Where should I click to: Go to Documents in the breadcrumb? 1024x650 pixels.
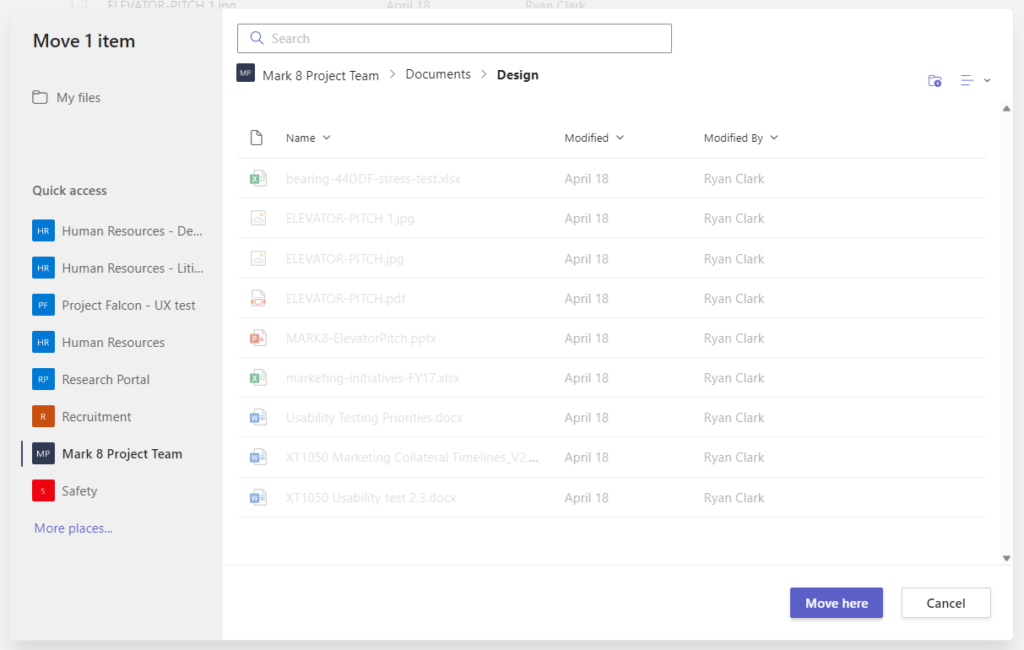point(438,74)
